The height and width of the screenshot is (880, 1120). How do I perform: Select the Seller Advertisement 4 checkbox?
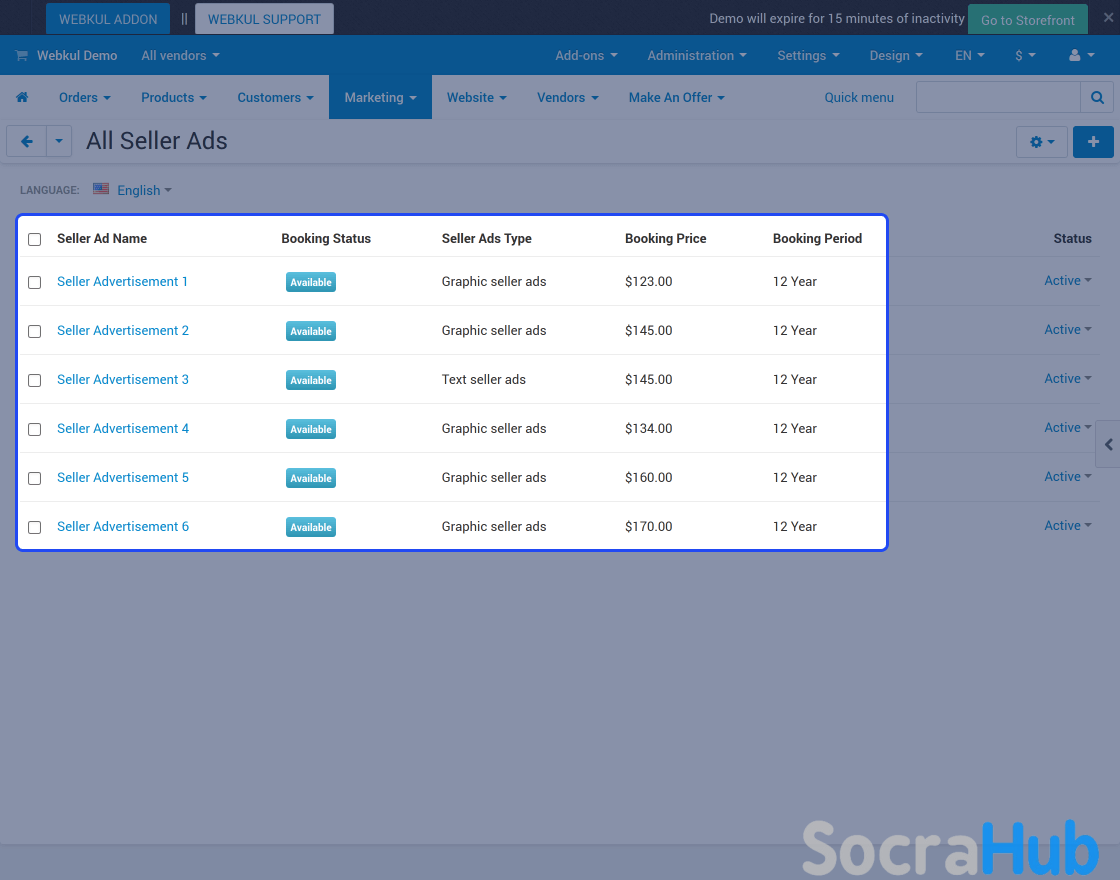pos(35,430)
